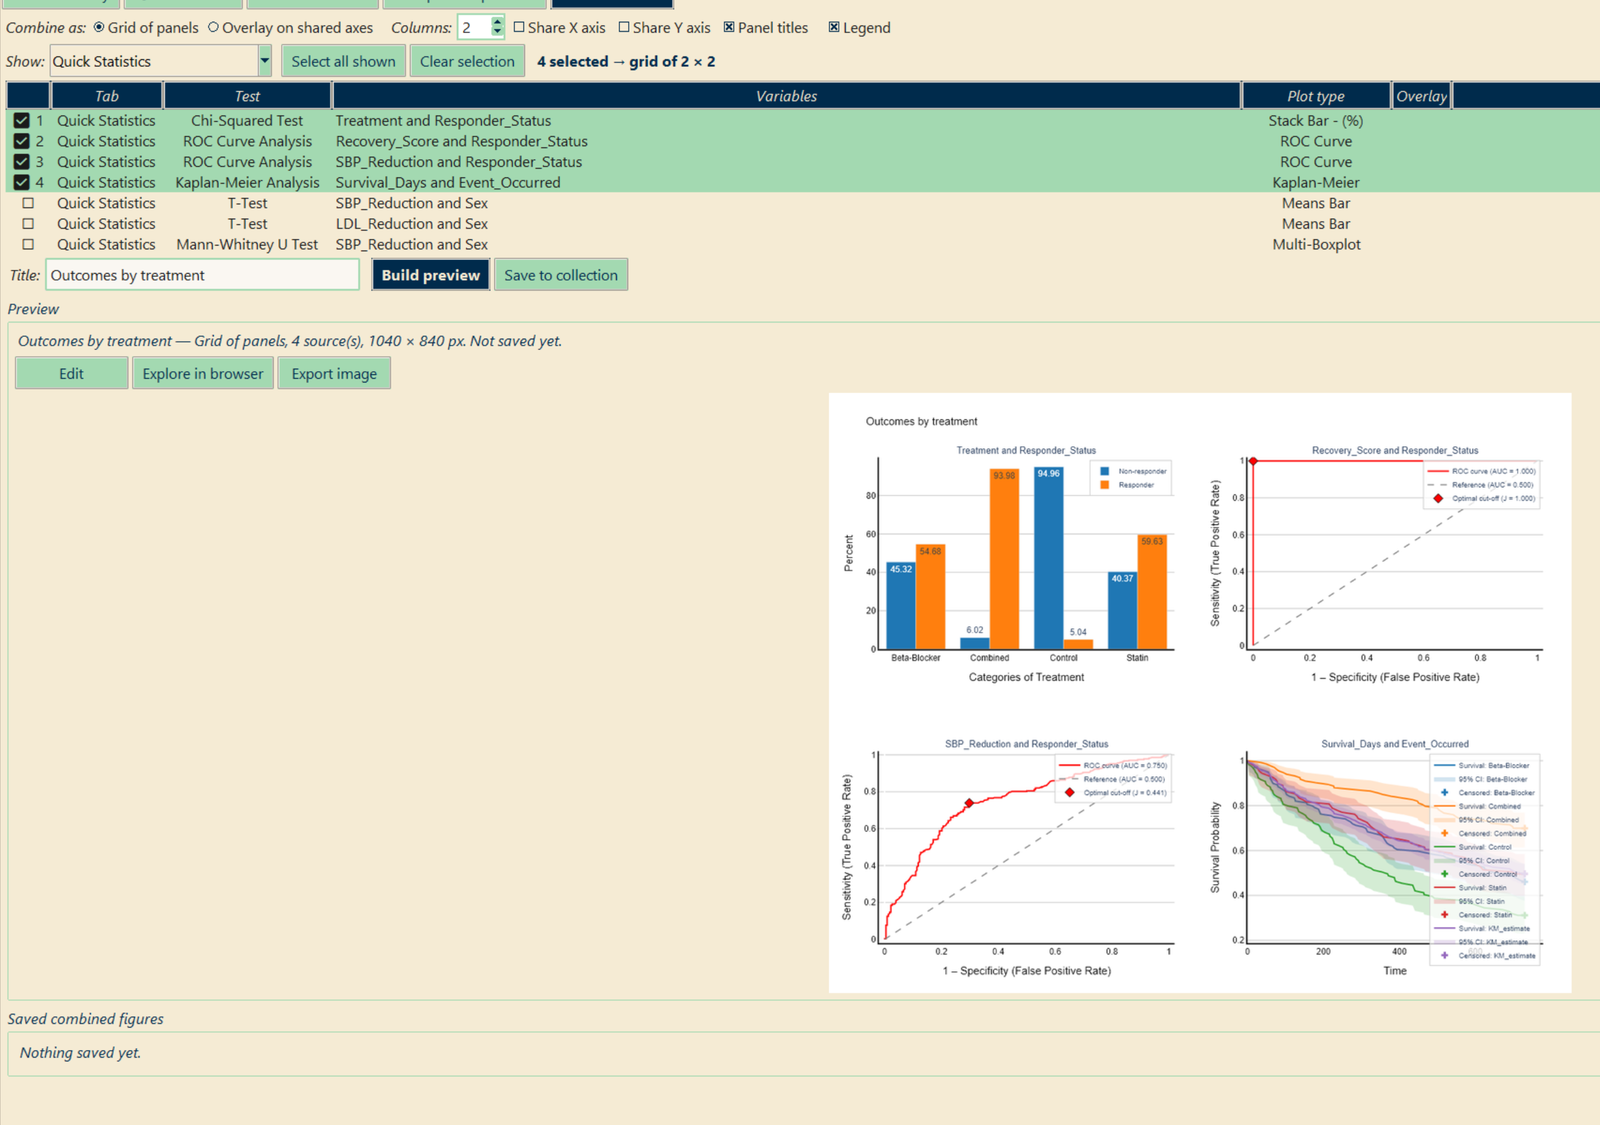Image resolution: width=1600 pixels, height=1125 pixels.
Task: Click the Overlay column header
Action: pyautogui.click(x=1422, y=96)
